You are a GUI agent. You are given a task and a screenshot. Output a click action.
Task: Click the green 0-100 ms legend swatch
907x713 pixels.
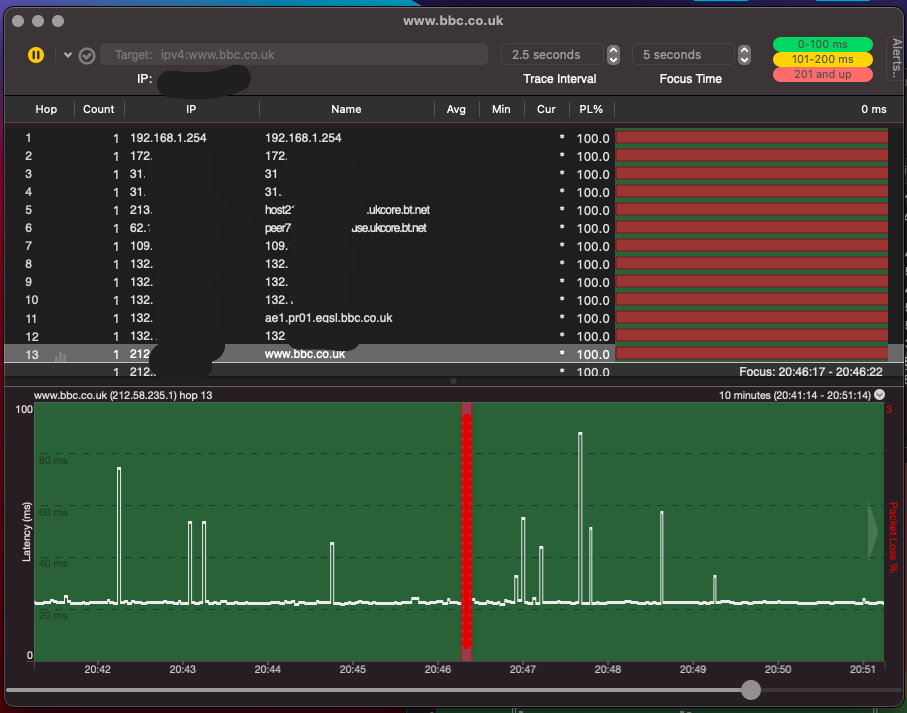[822, 44]
